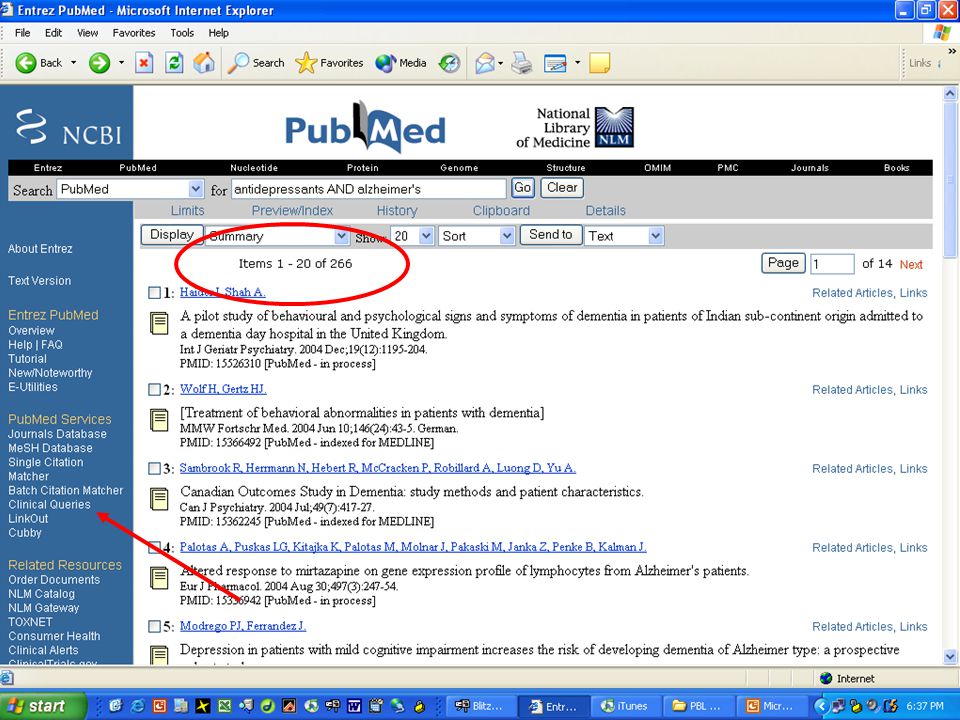Click the yellow note toolbar icon
Image resolution: width=960 pixels, height=720 pixels.
pos(599,62)
